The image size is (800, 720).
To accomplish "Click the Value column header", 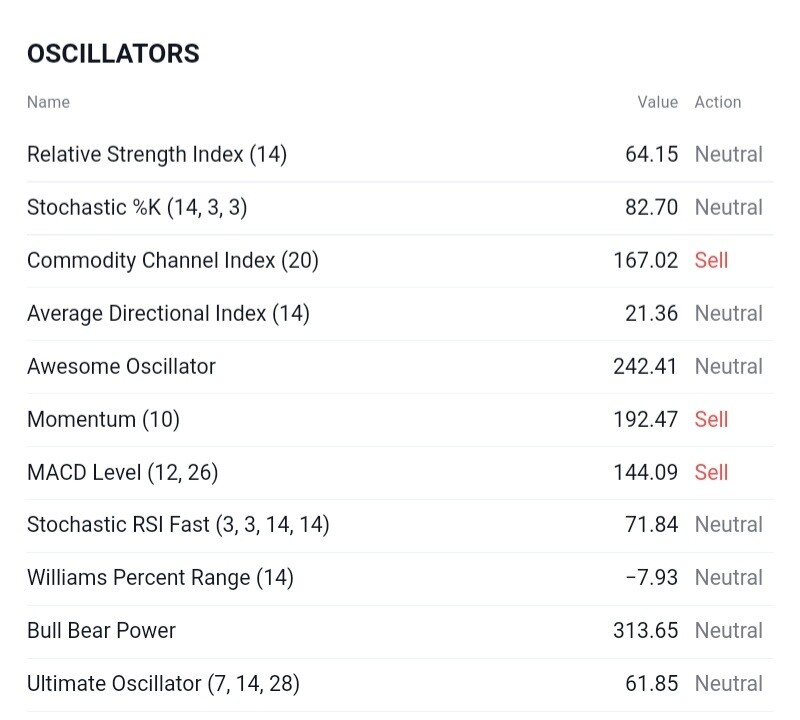I will click(x=657, y=102).
